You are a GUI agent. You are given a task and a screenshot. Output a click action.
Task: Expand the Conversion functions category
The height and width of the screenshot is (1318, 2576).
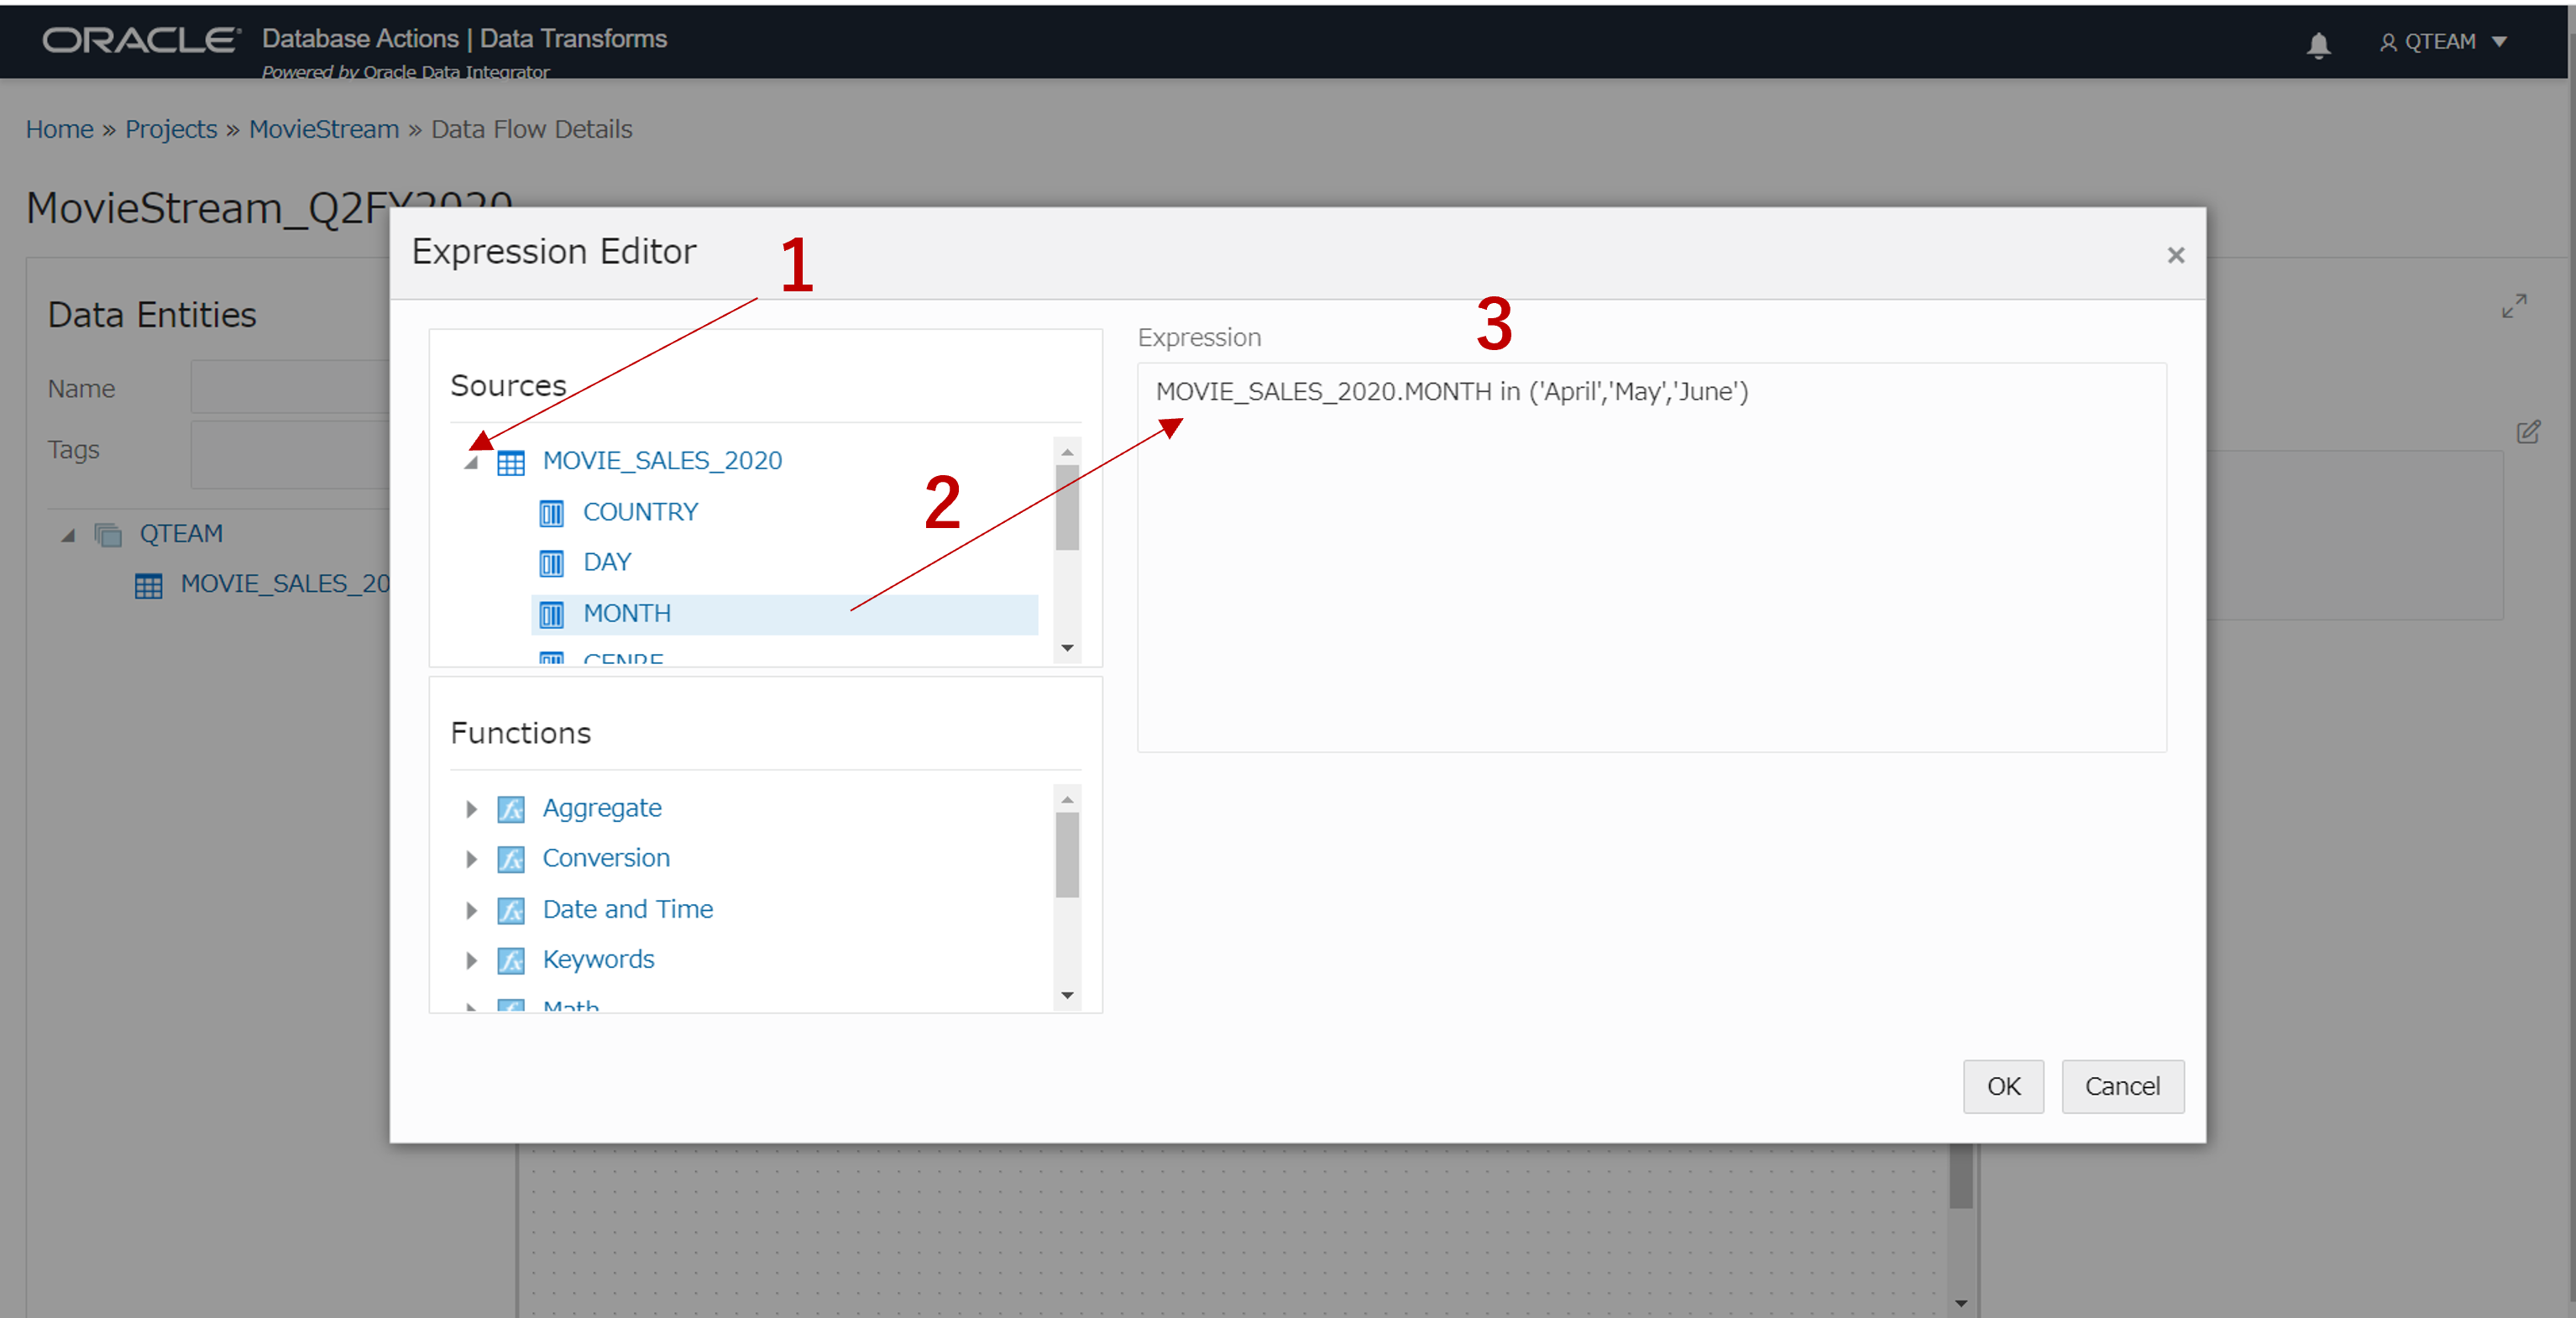[x=471, y=859]
